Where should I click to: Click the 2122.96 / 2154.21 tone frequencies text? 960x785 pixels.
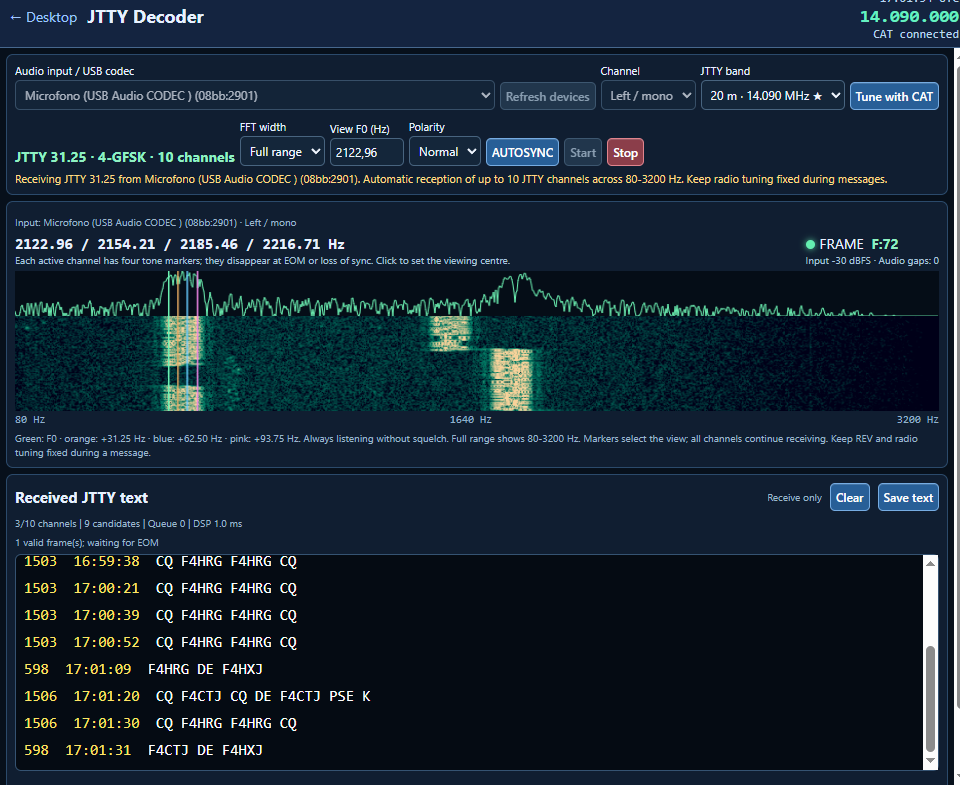[179, 244]
